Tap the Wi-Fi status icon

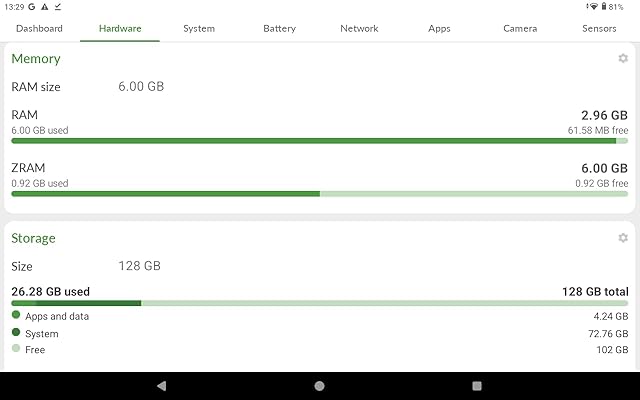click(593, 7)
